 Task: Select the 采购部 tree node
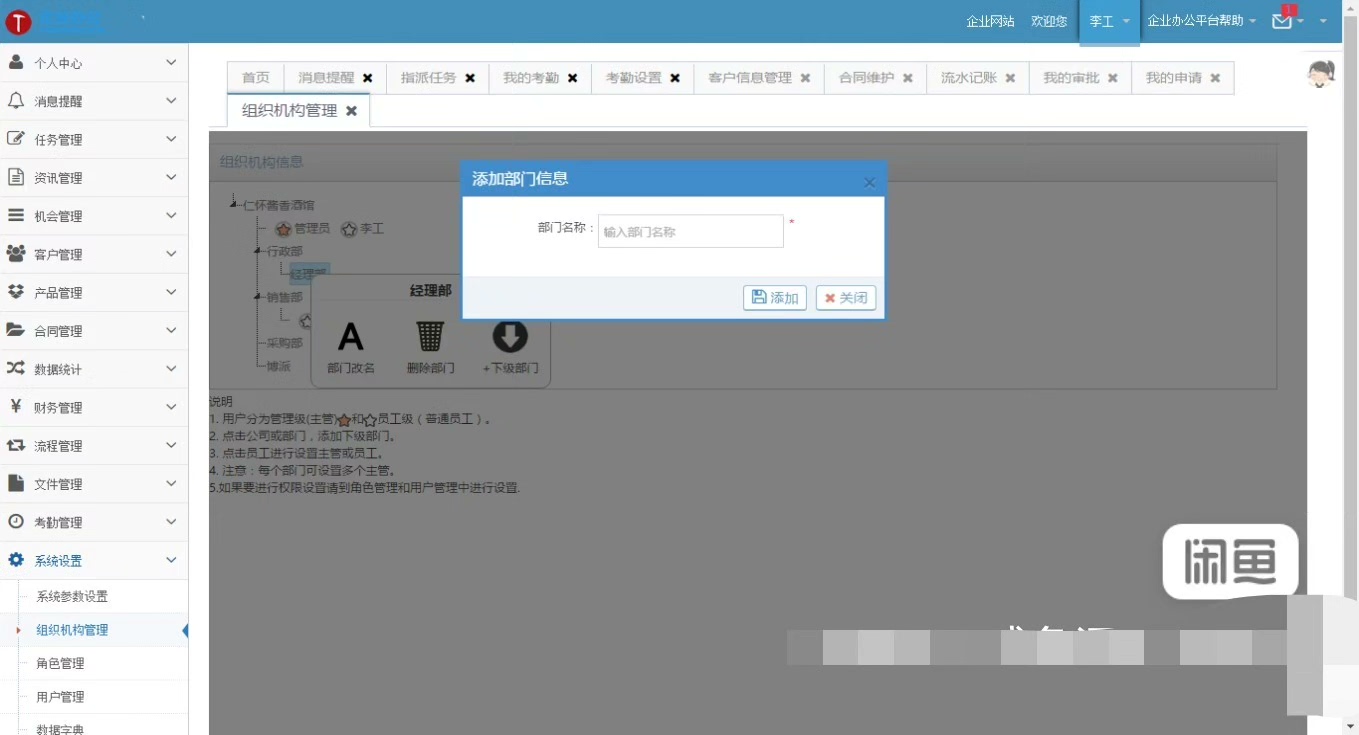[284, 343]
